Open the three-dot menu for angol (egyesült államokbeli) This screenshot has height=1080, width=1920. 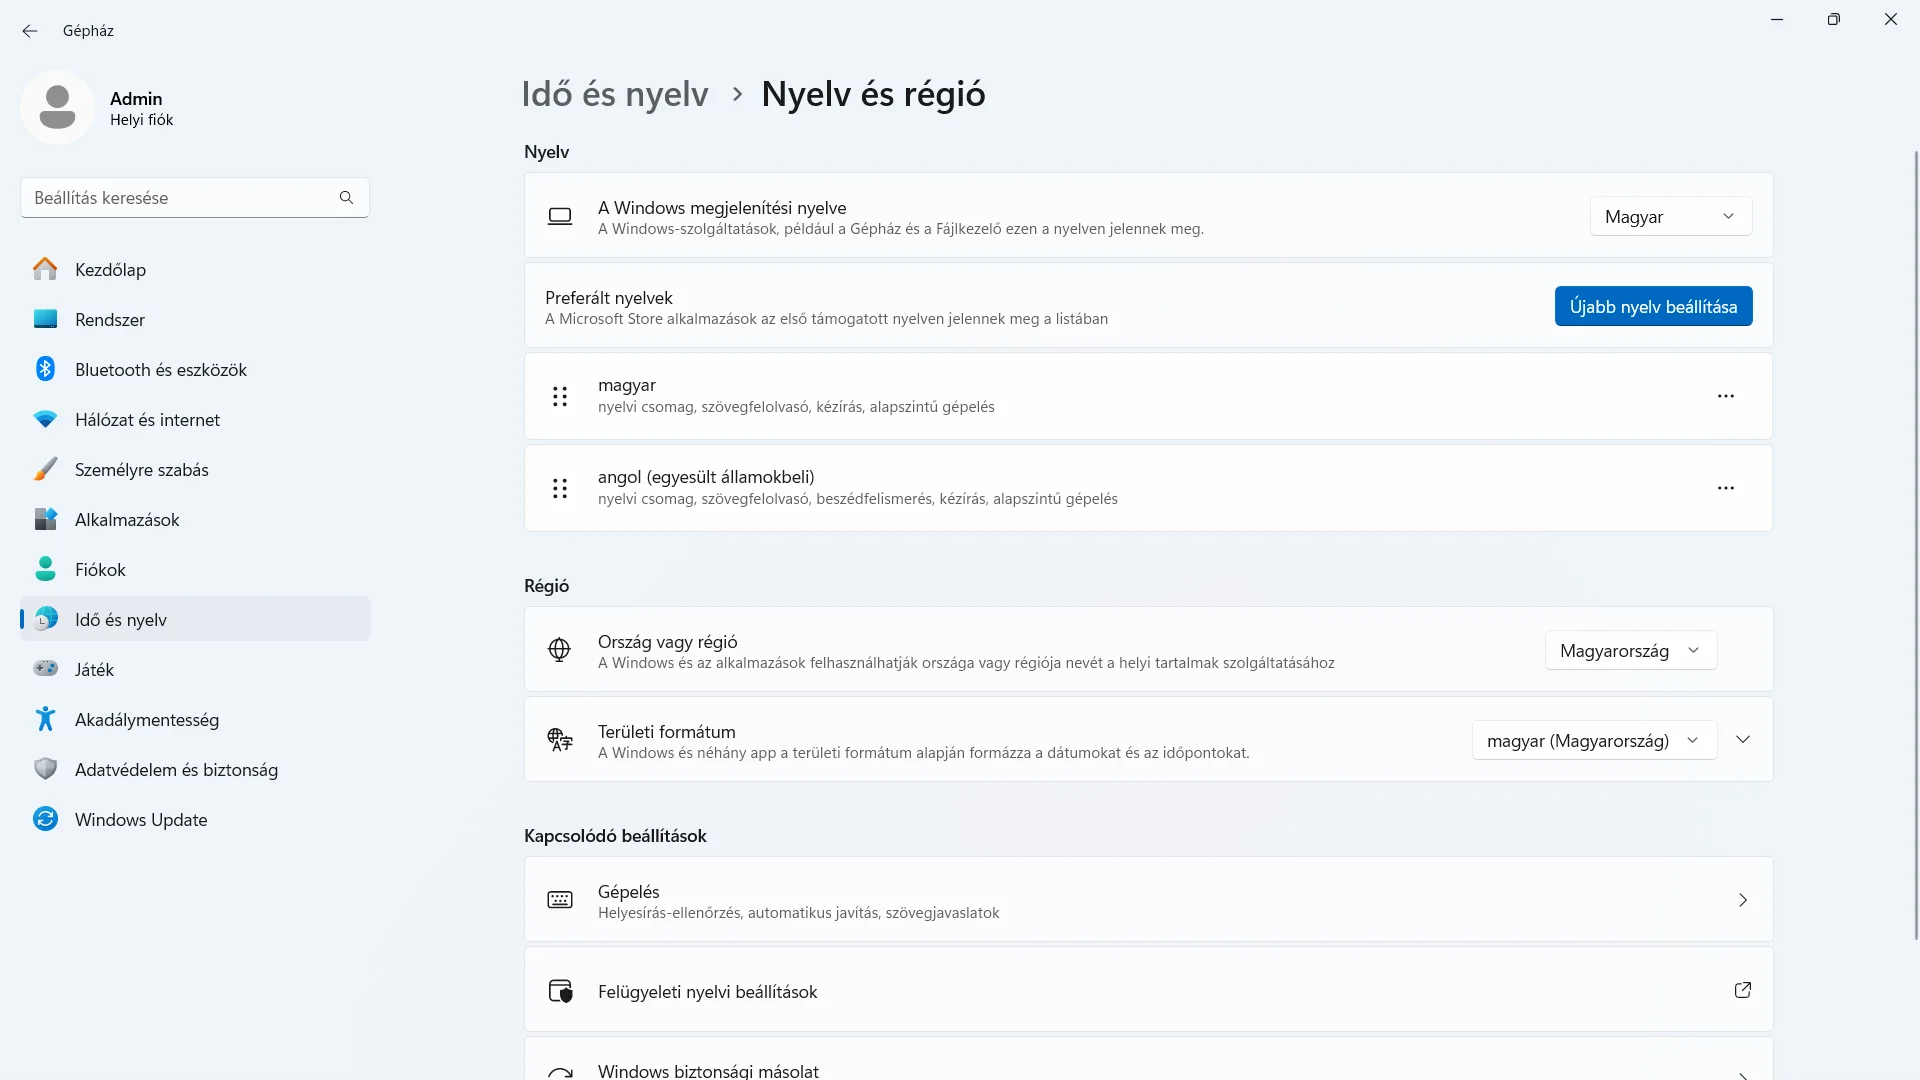click(x=1725, y=489)
